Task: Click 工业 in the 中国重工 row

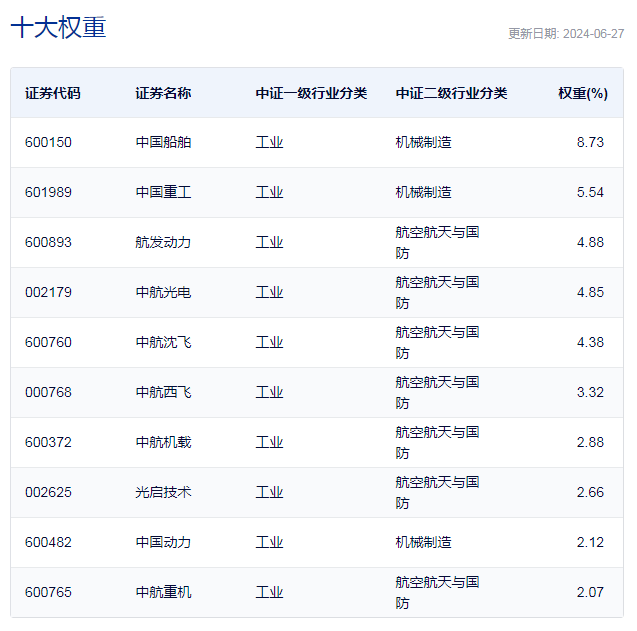Action: 269,192
